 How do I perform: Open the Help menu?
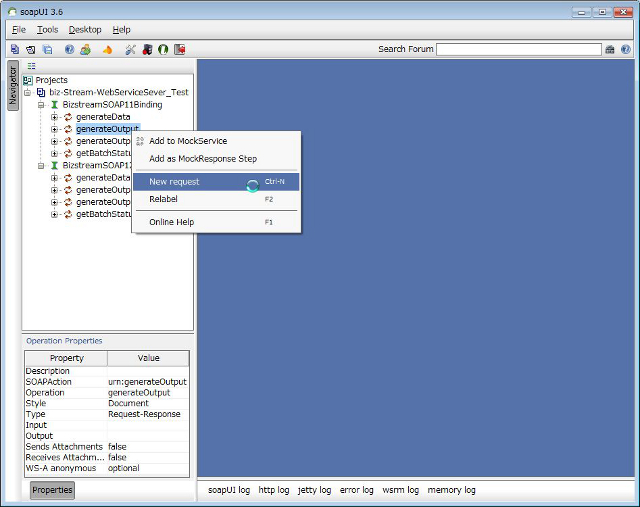(x=121, y=30)
